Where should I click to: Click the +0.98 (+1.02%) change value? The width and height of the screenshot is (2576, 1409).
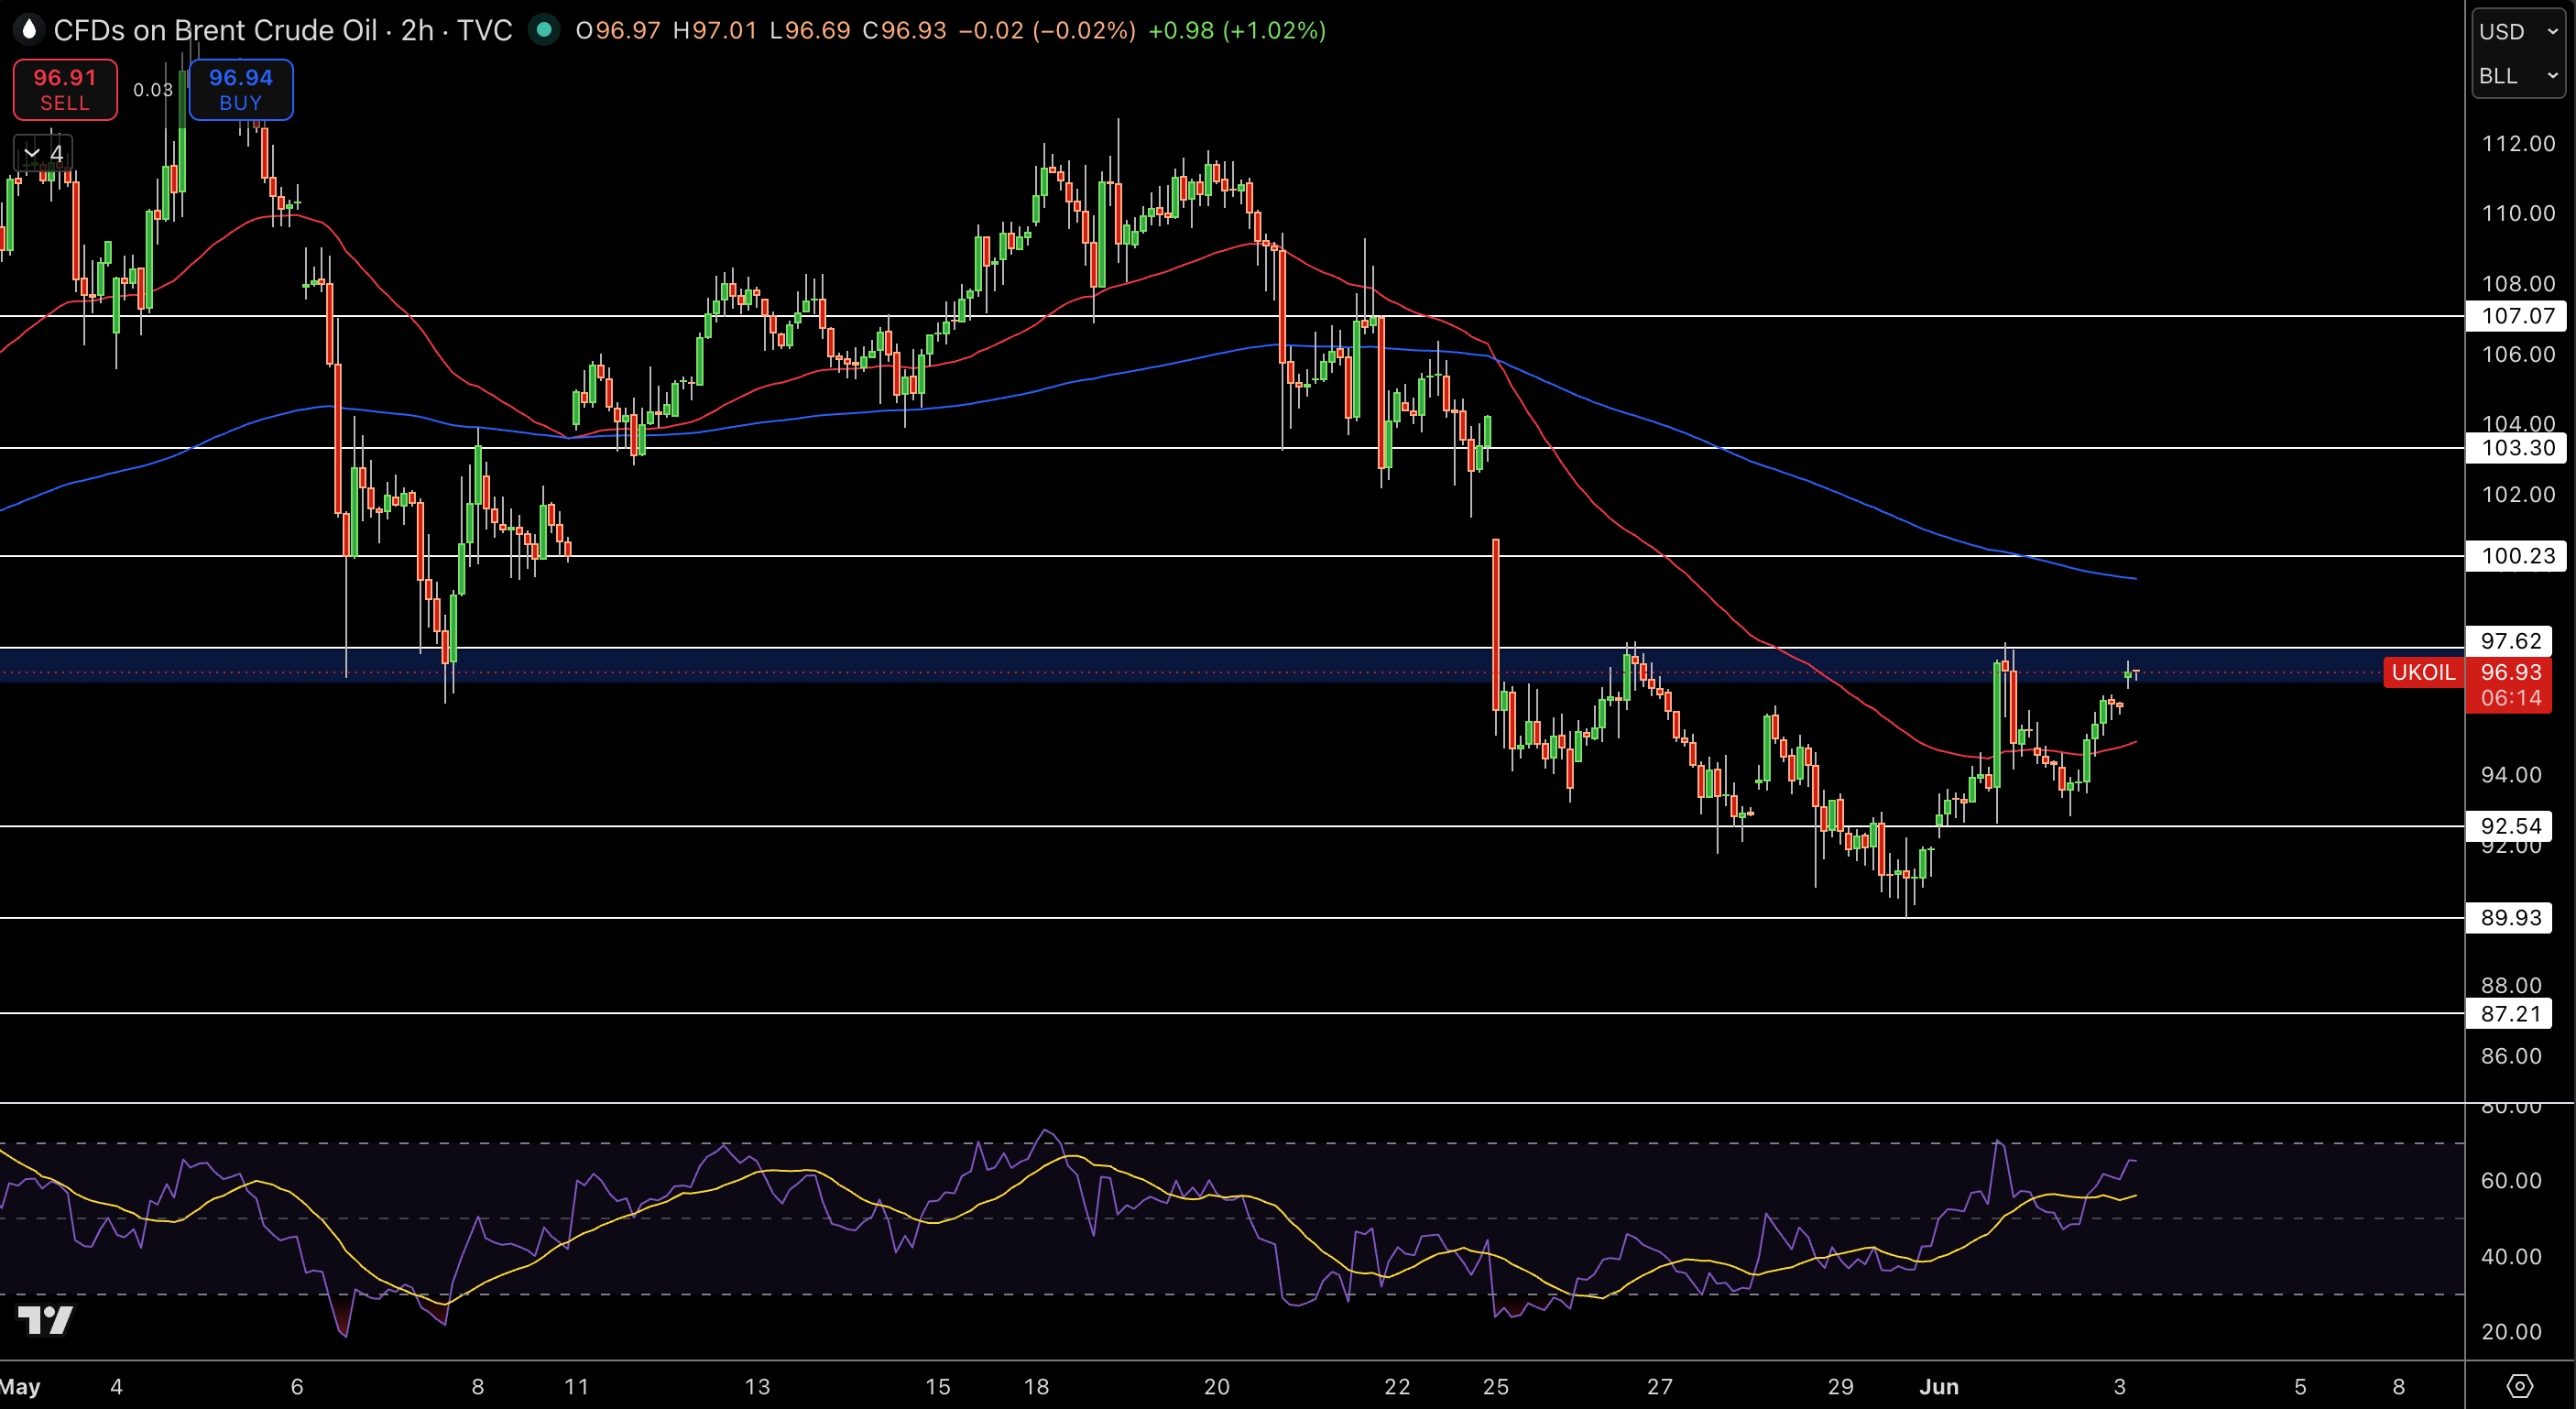pos(1237,30)
